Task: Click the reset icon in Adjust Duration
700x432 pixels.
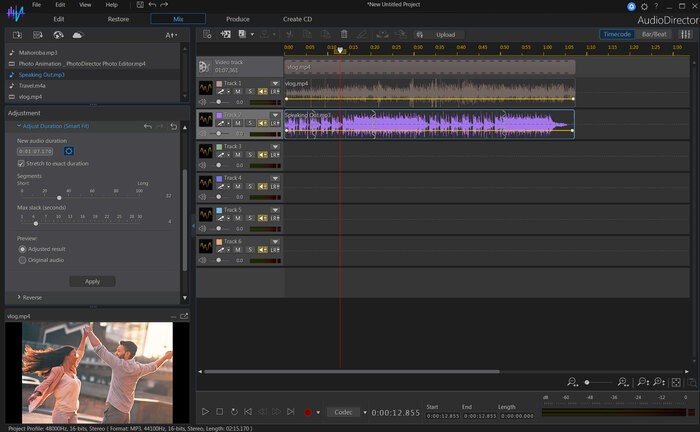Action: (x=174, y=127)
